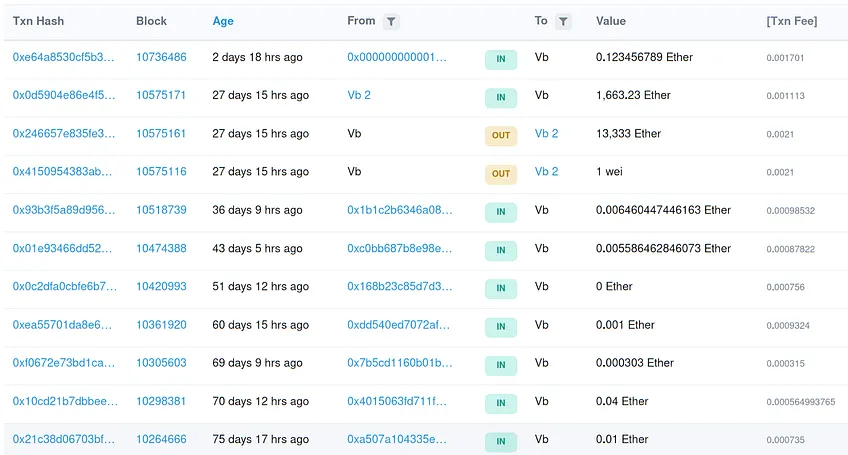Screen dimensions: 848x455
Task: Click the Value column header
Action: click(611, 21)
